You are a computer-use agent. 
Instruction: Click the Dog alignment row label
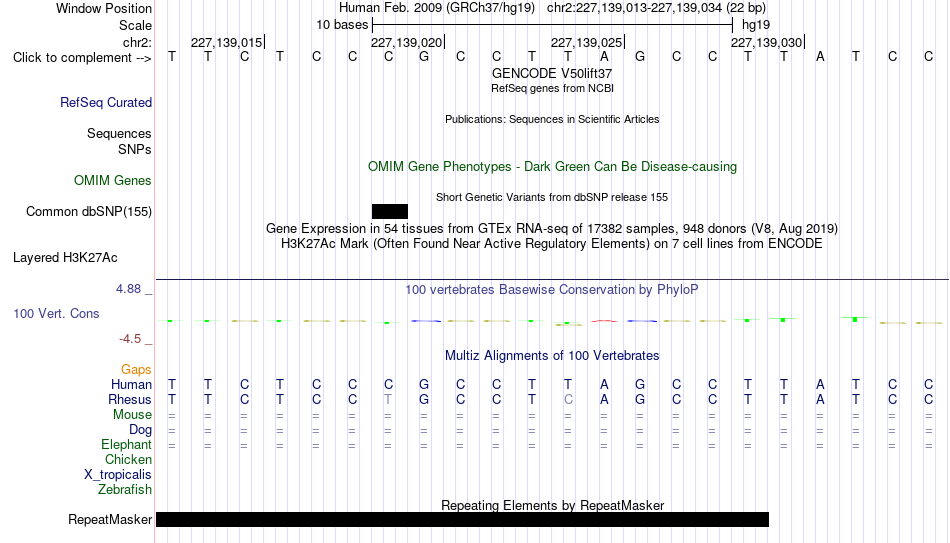140,430
